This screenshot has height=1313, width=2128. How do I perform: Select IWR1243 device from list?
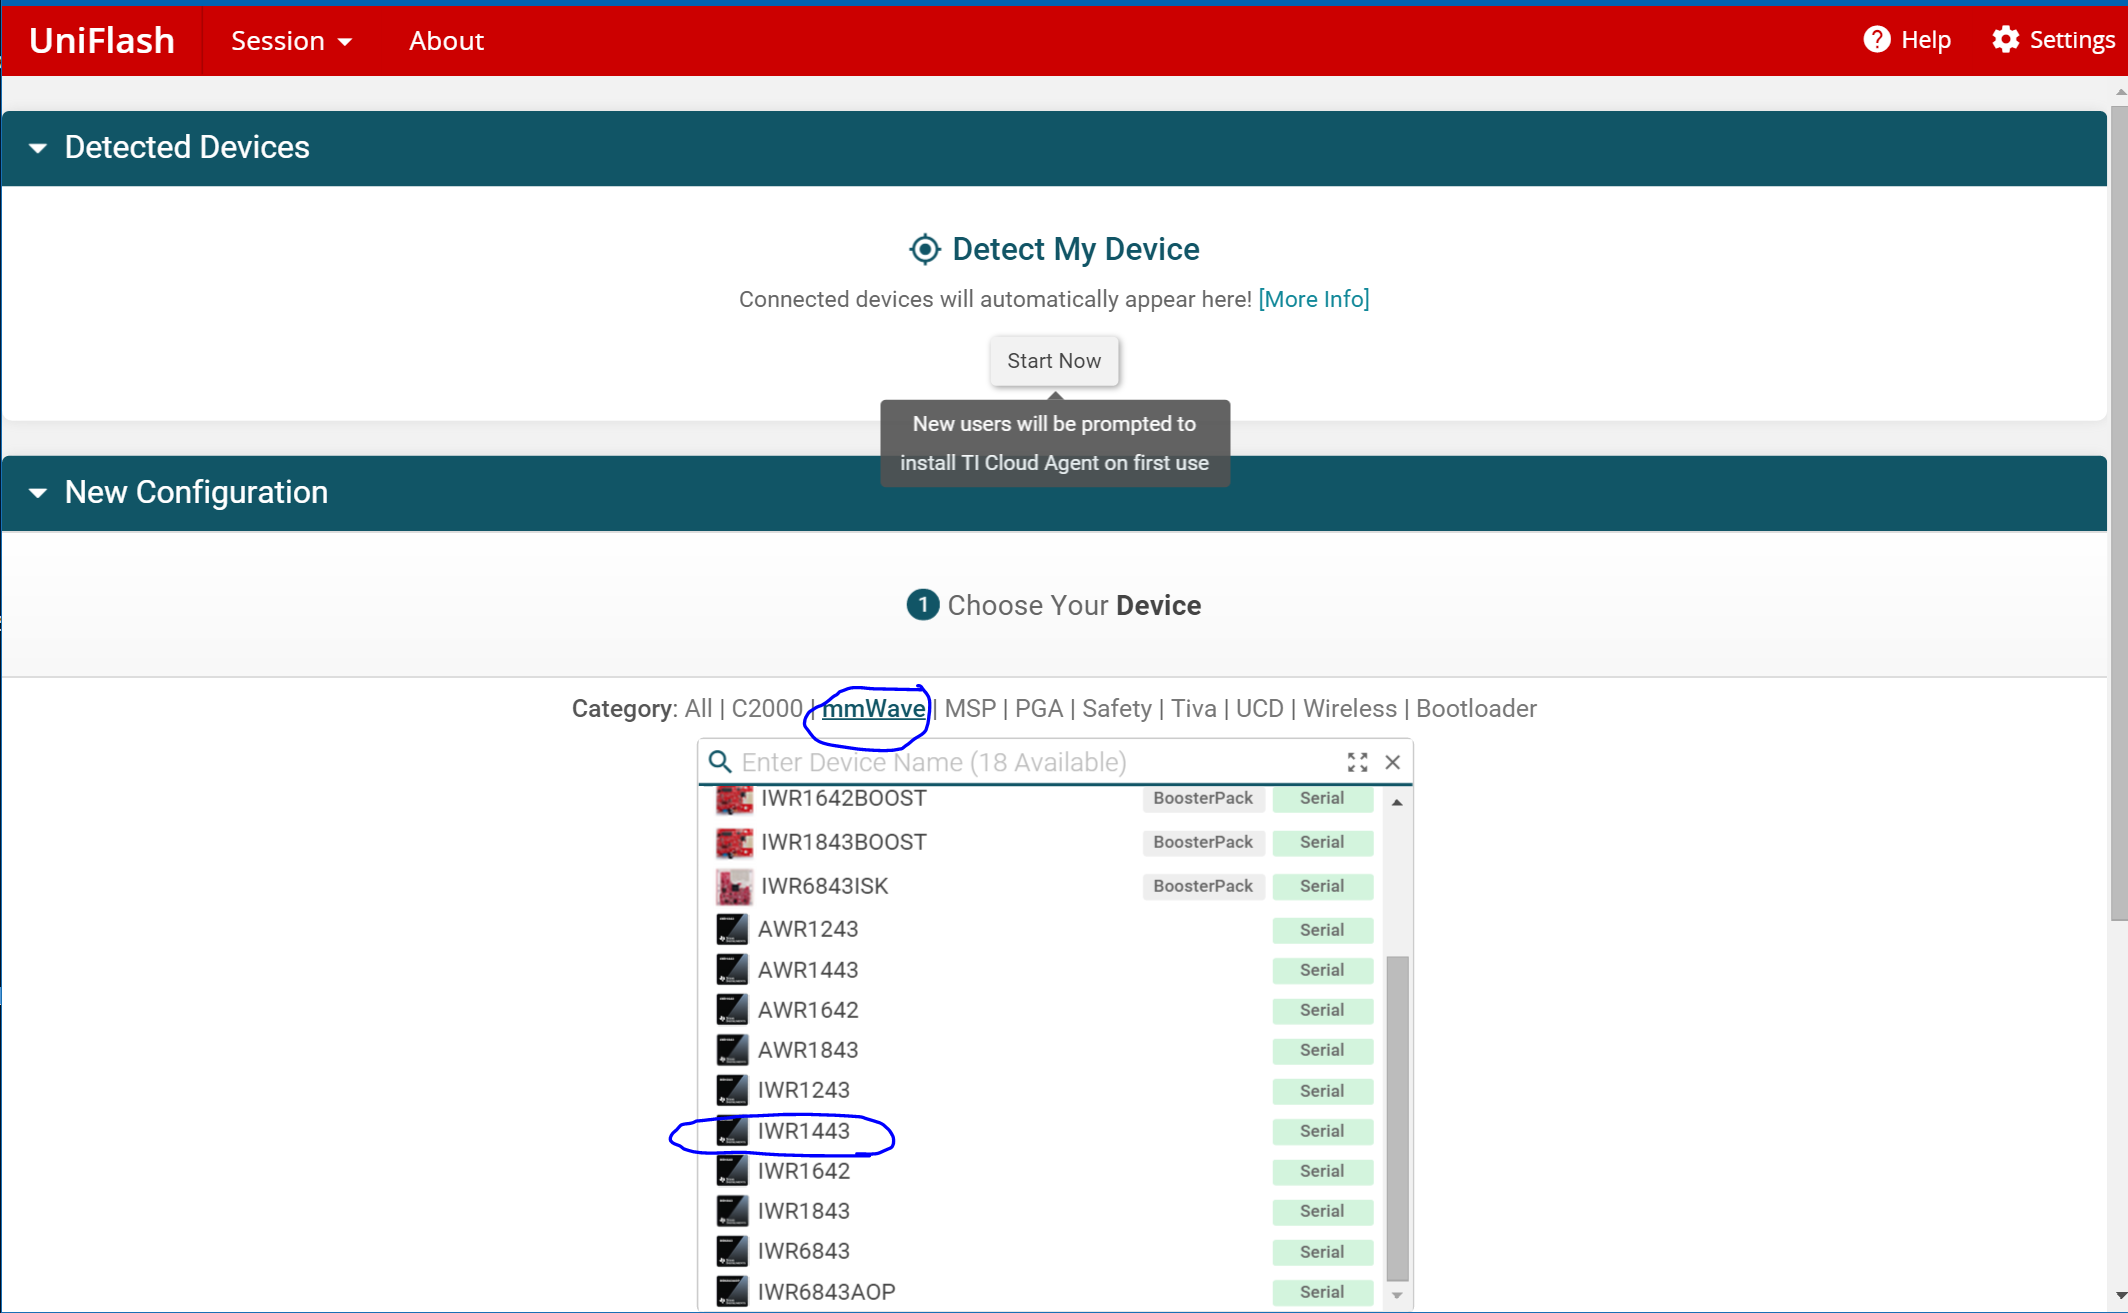1044,1091
